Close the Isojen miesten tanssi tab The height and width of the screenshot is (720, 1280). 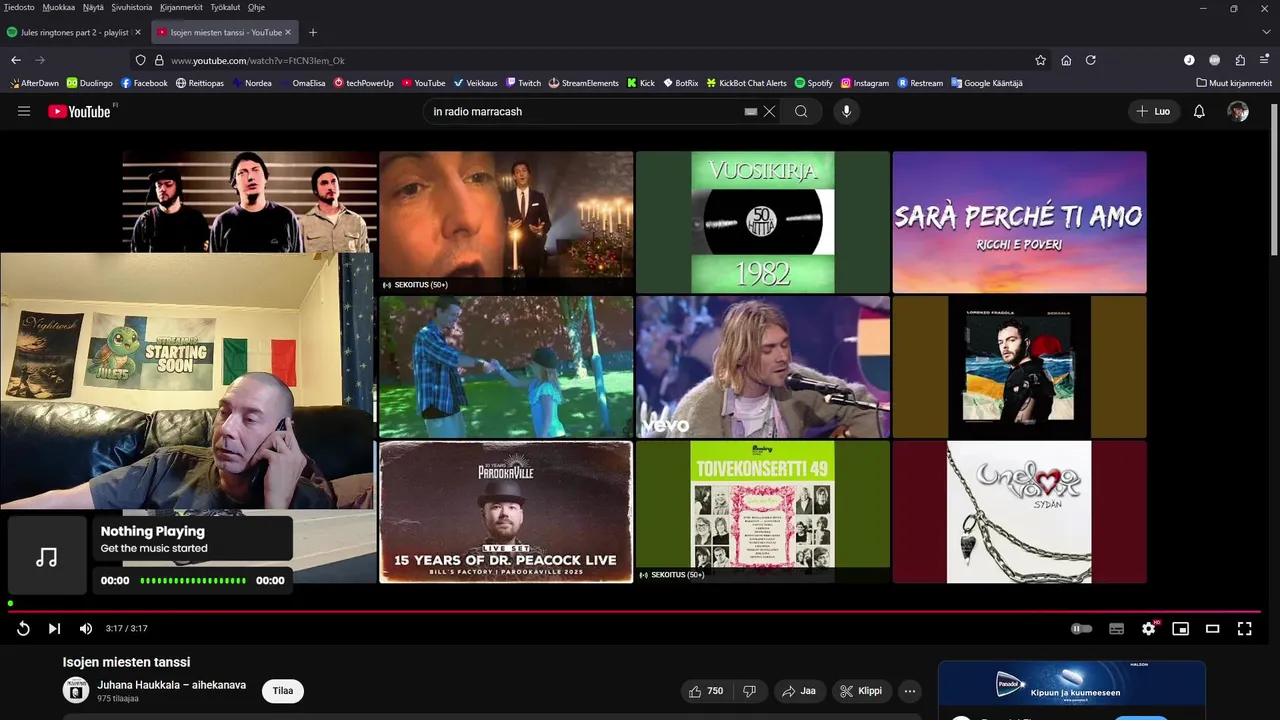[288, 32]
